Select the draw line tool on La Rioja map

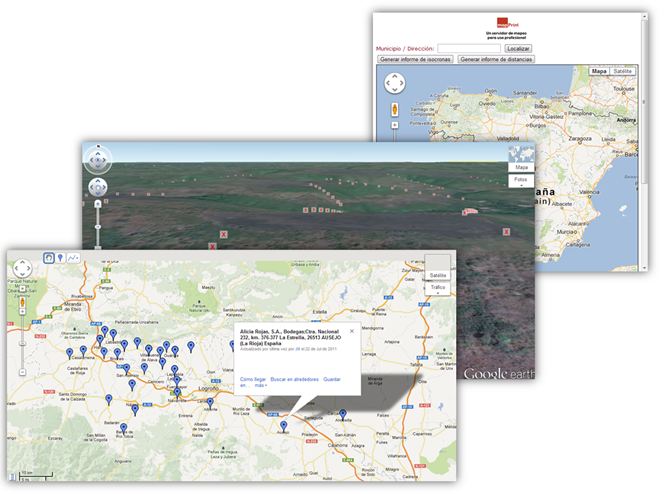click(73, 257)
